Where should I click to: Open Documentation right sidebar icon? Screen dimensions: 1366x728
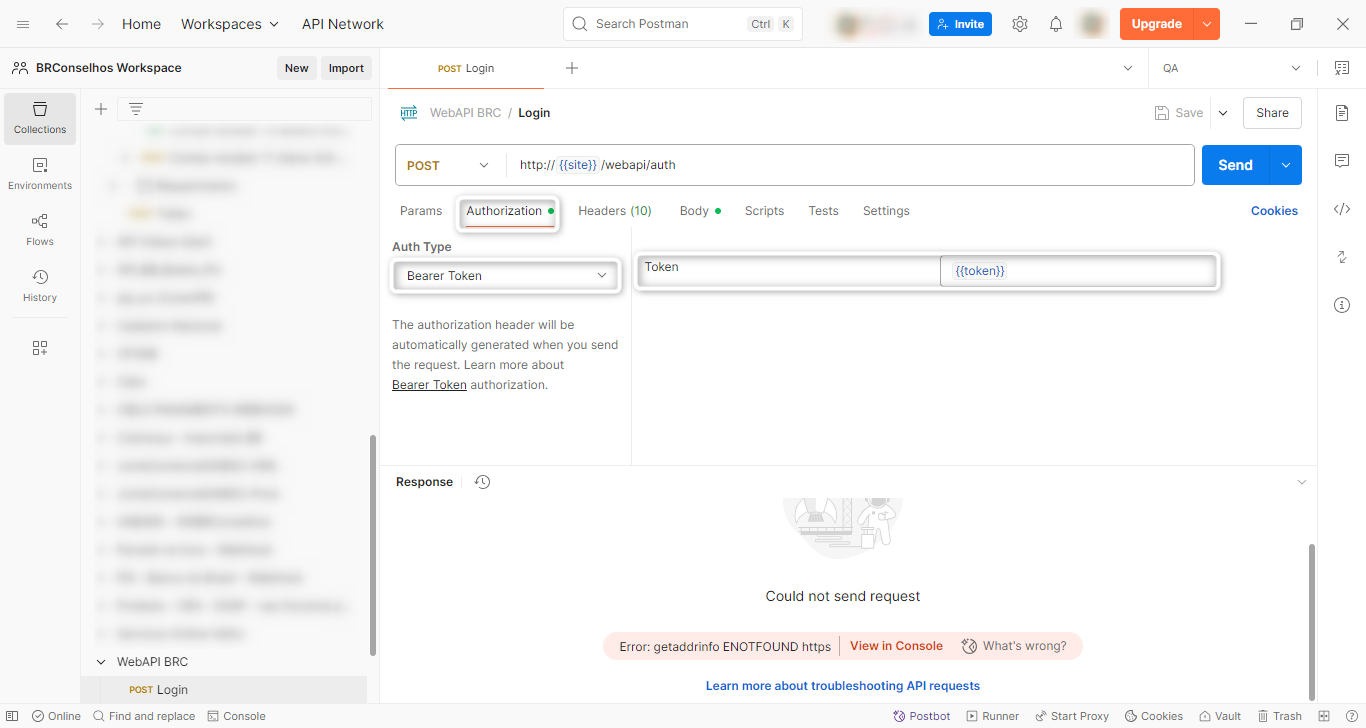pyautogui.click(x=1342, y=113)
